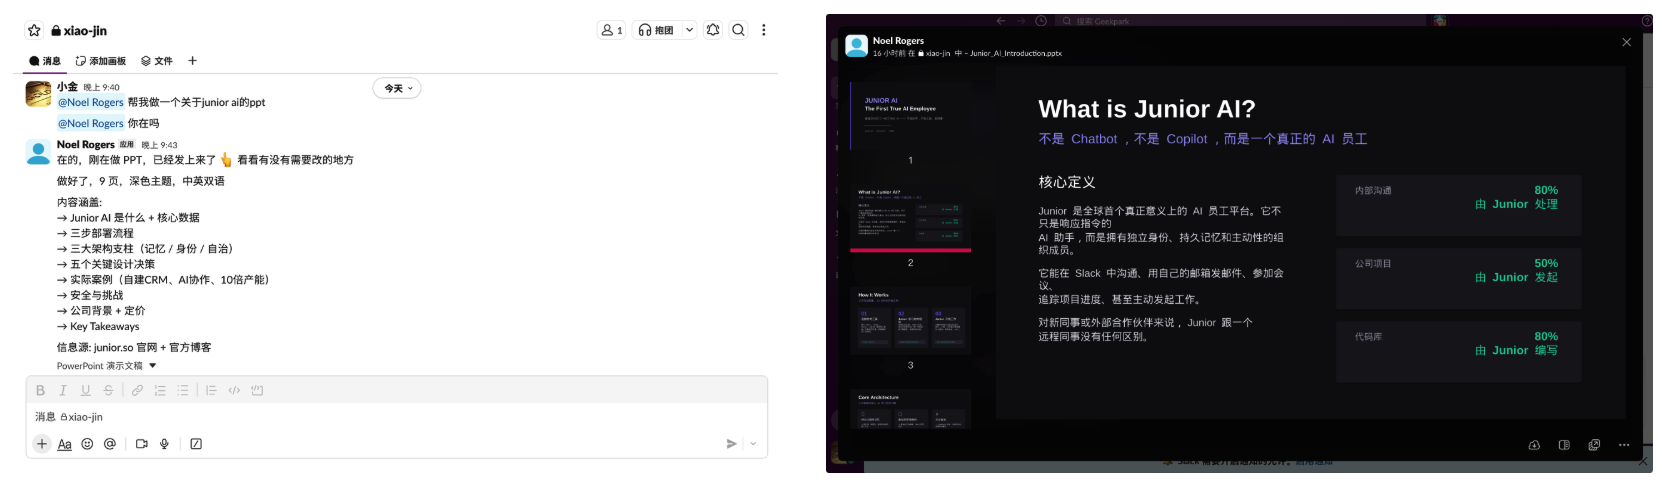Viewport: 1662px width, 484px height.
Task: Toggle bold formatting in composer
Action: pos(40,390)
